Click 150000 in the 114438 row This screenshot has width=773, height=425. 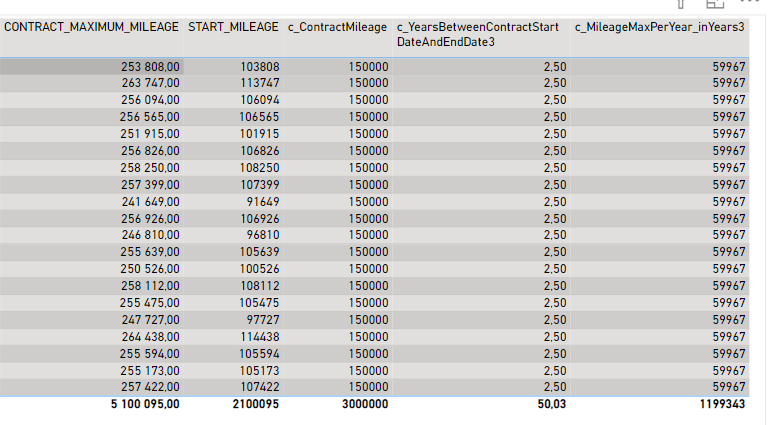coord(369,337)
